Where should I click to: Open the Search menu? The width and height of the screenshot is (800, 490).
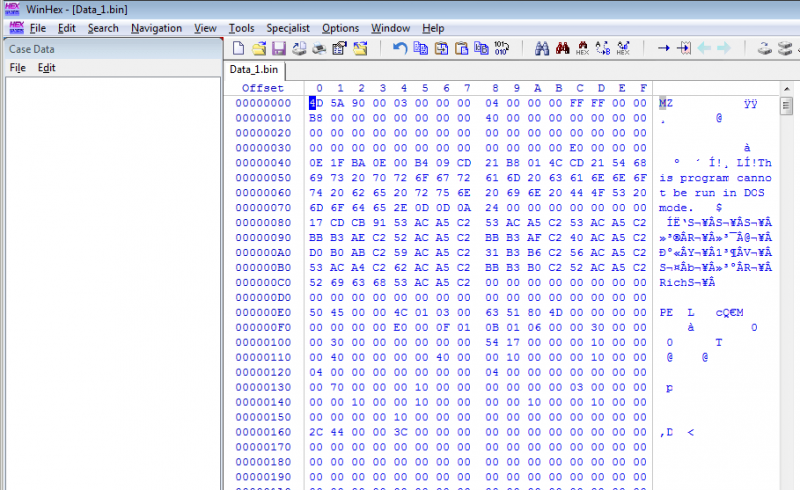click(x=103, y=28)
